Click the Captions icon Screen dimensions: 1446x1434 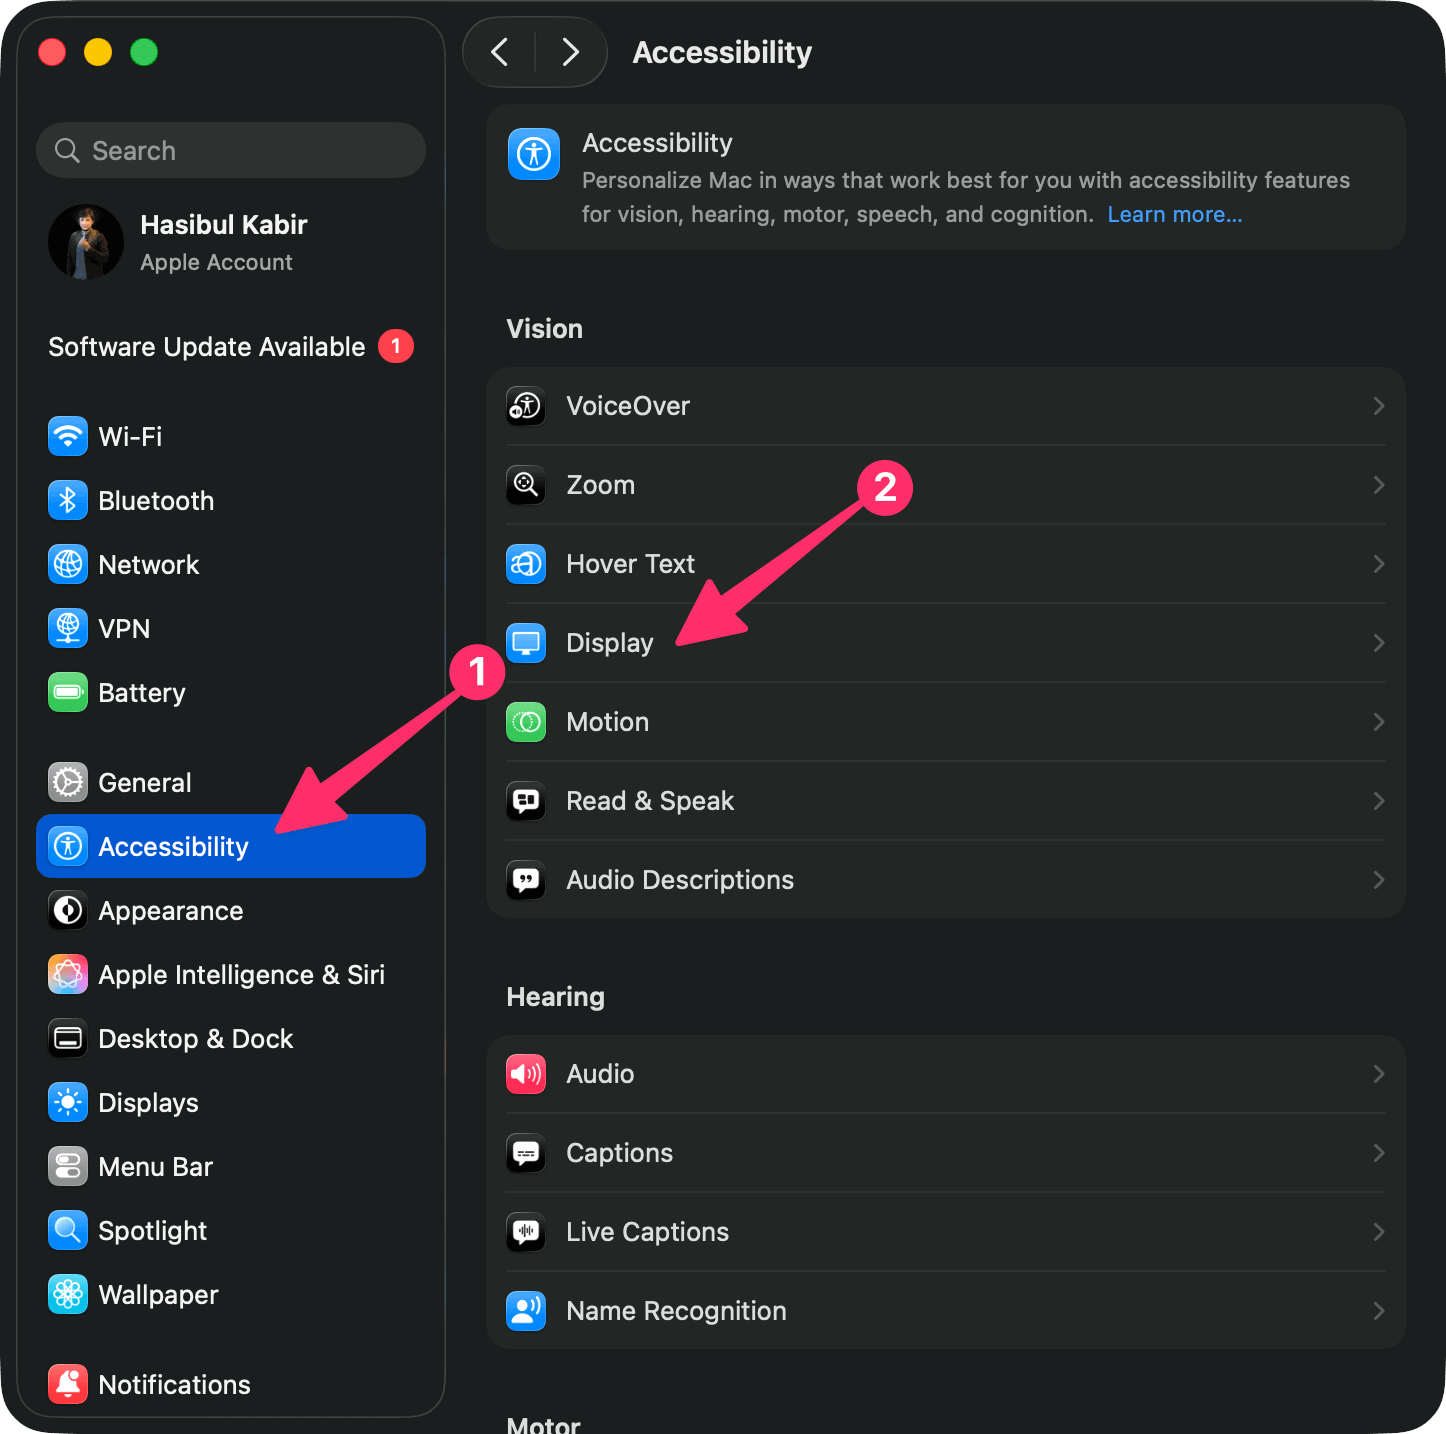point(526,1153)
